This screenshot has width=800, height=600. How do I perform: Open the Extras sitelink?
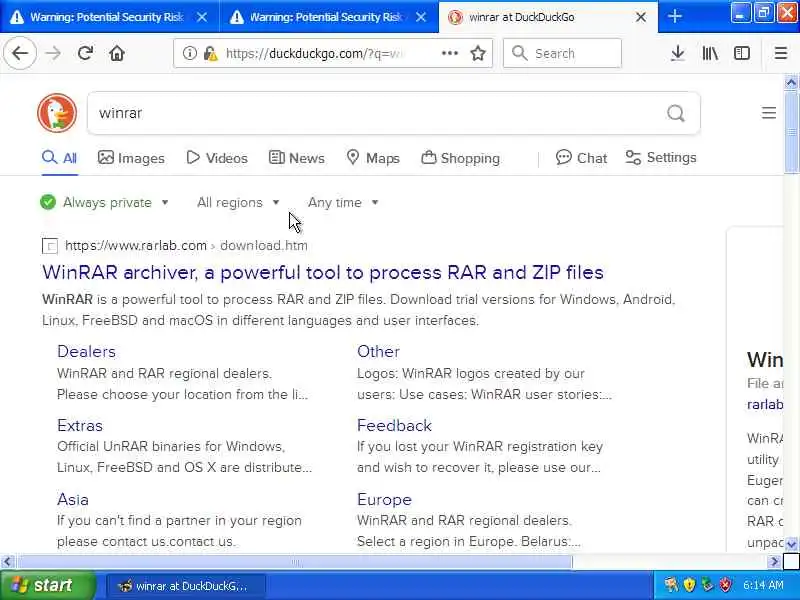point(80,426)
